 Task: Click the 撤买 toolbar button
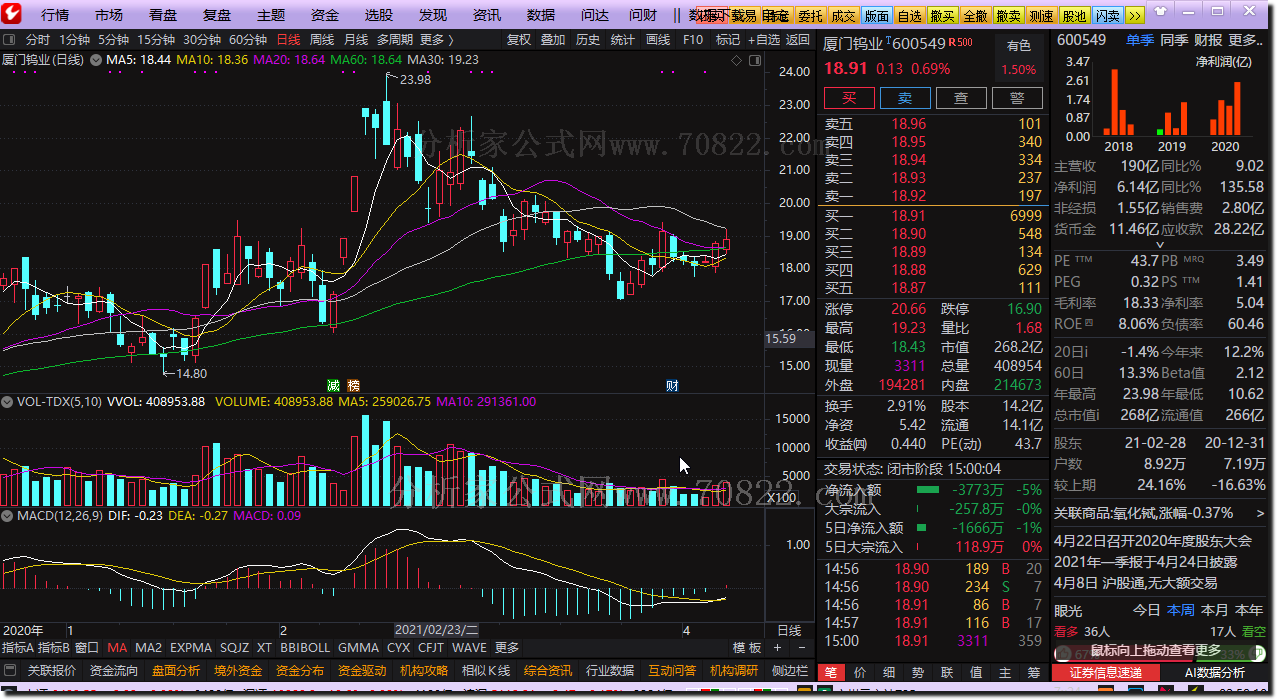tap(942, 16)
